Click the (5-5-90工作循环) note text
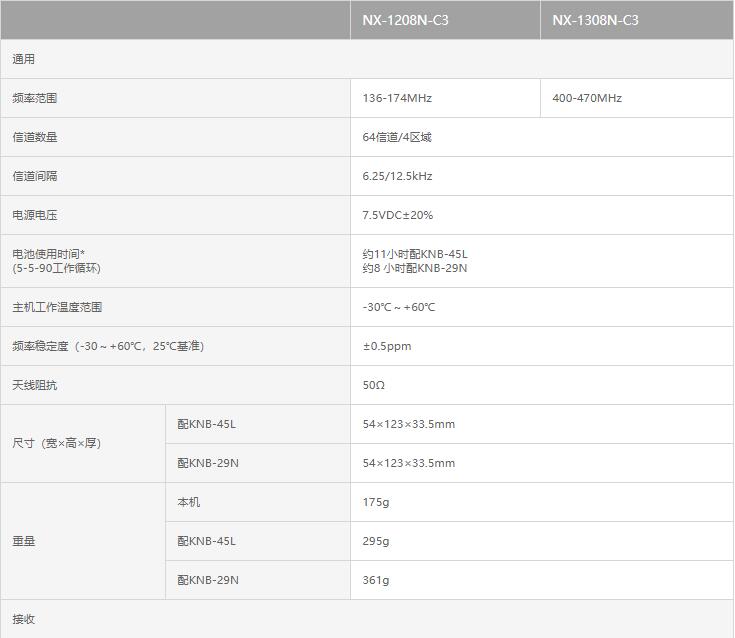 [x=56, y=268]
